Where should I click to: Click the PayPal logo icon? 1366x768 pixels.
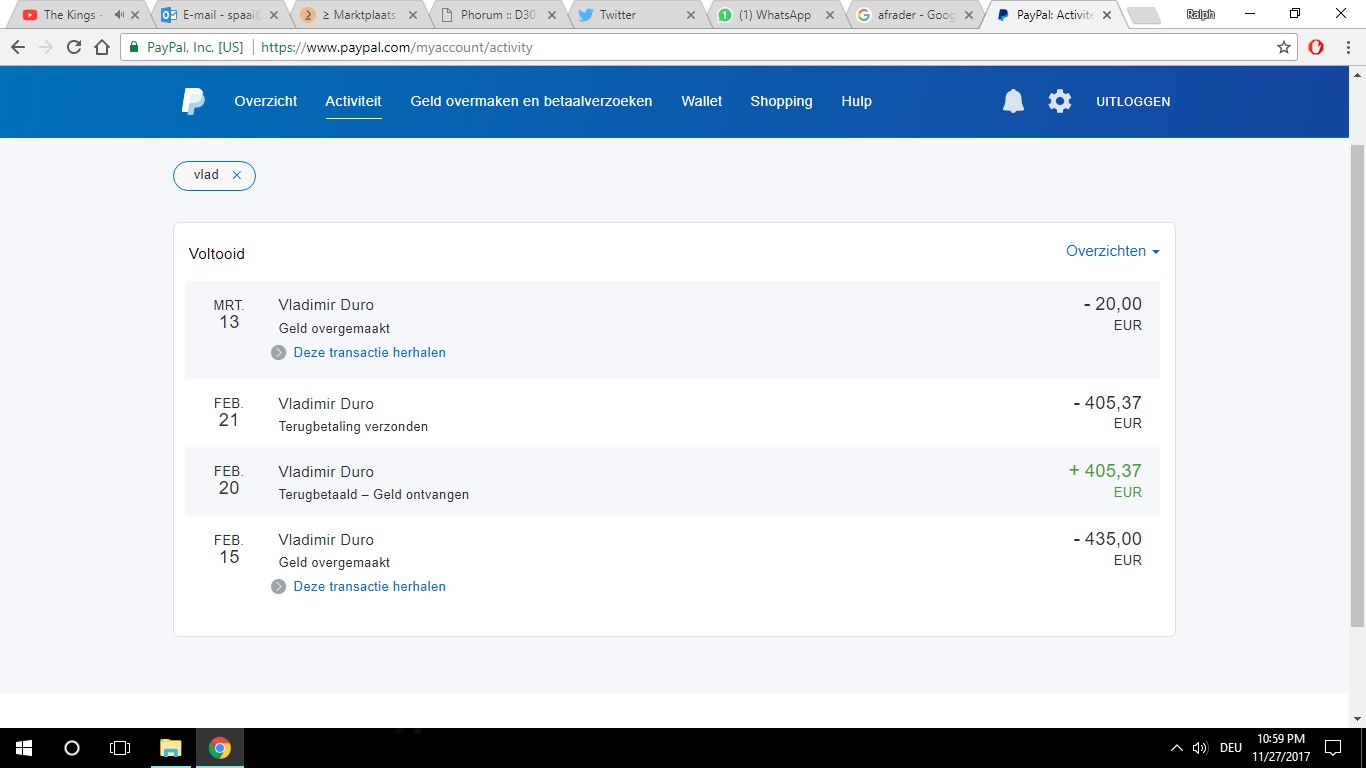[x=193, y=101]
